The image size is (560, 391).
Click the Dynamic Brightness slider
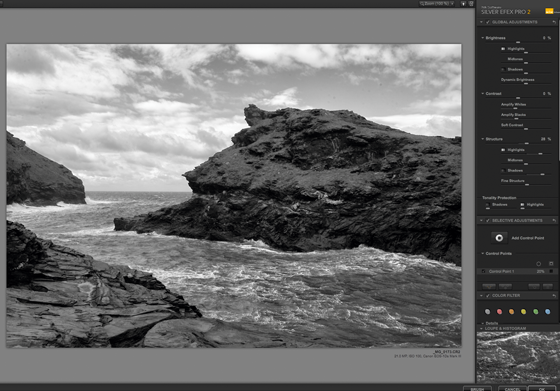526,84
